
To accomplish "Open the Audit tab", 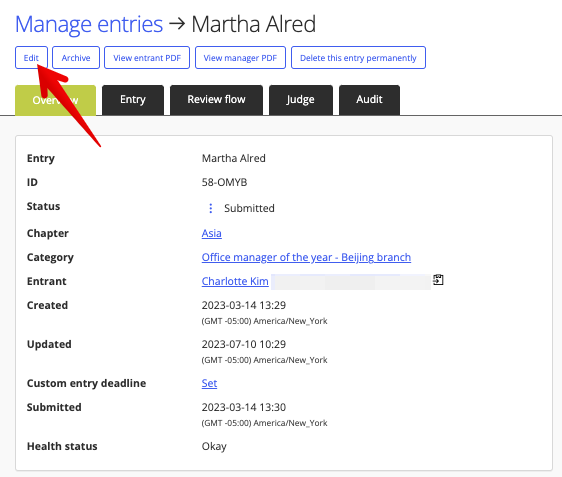I will tap(369, 100).
